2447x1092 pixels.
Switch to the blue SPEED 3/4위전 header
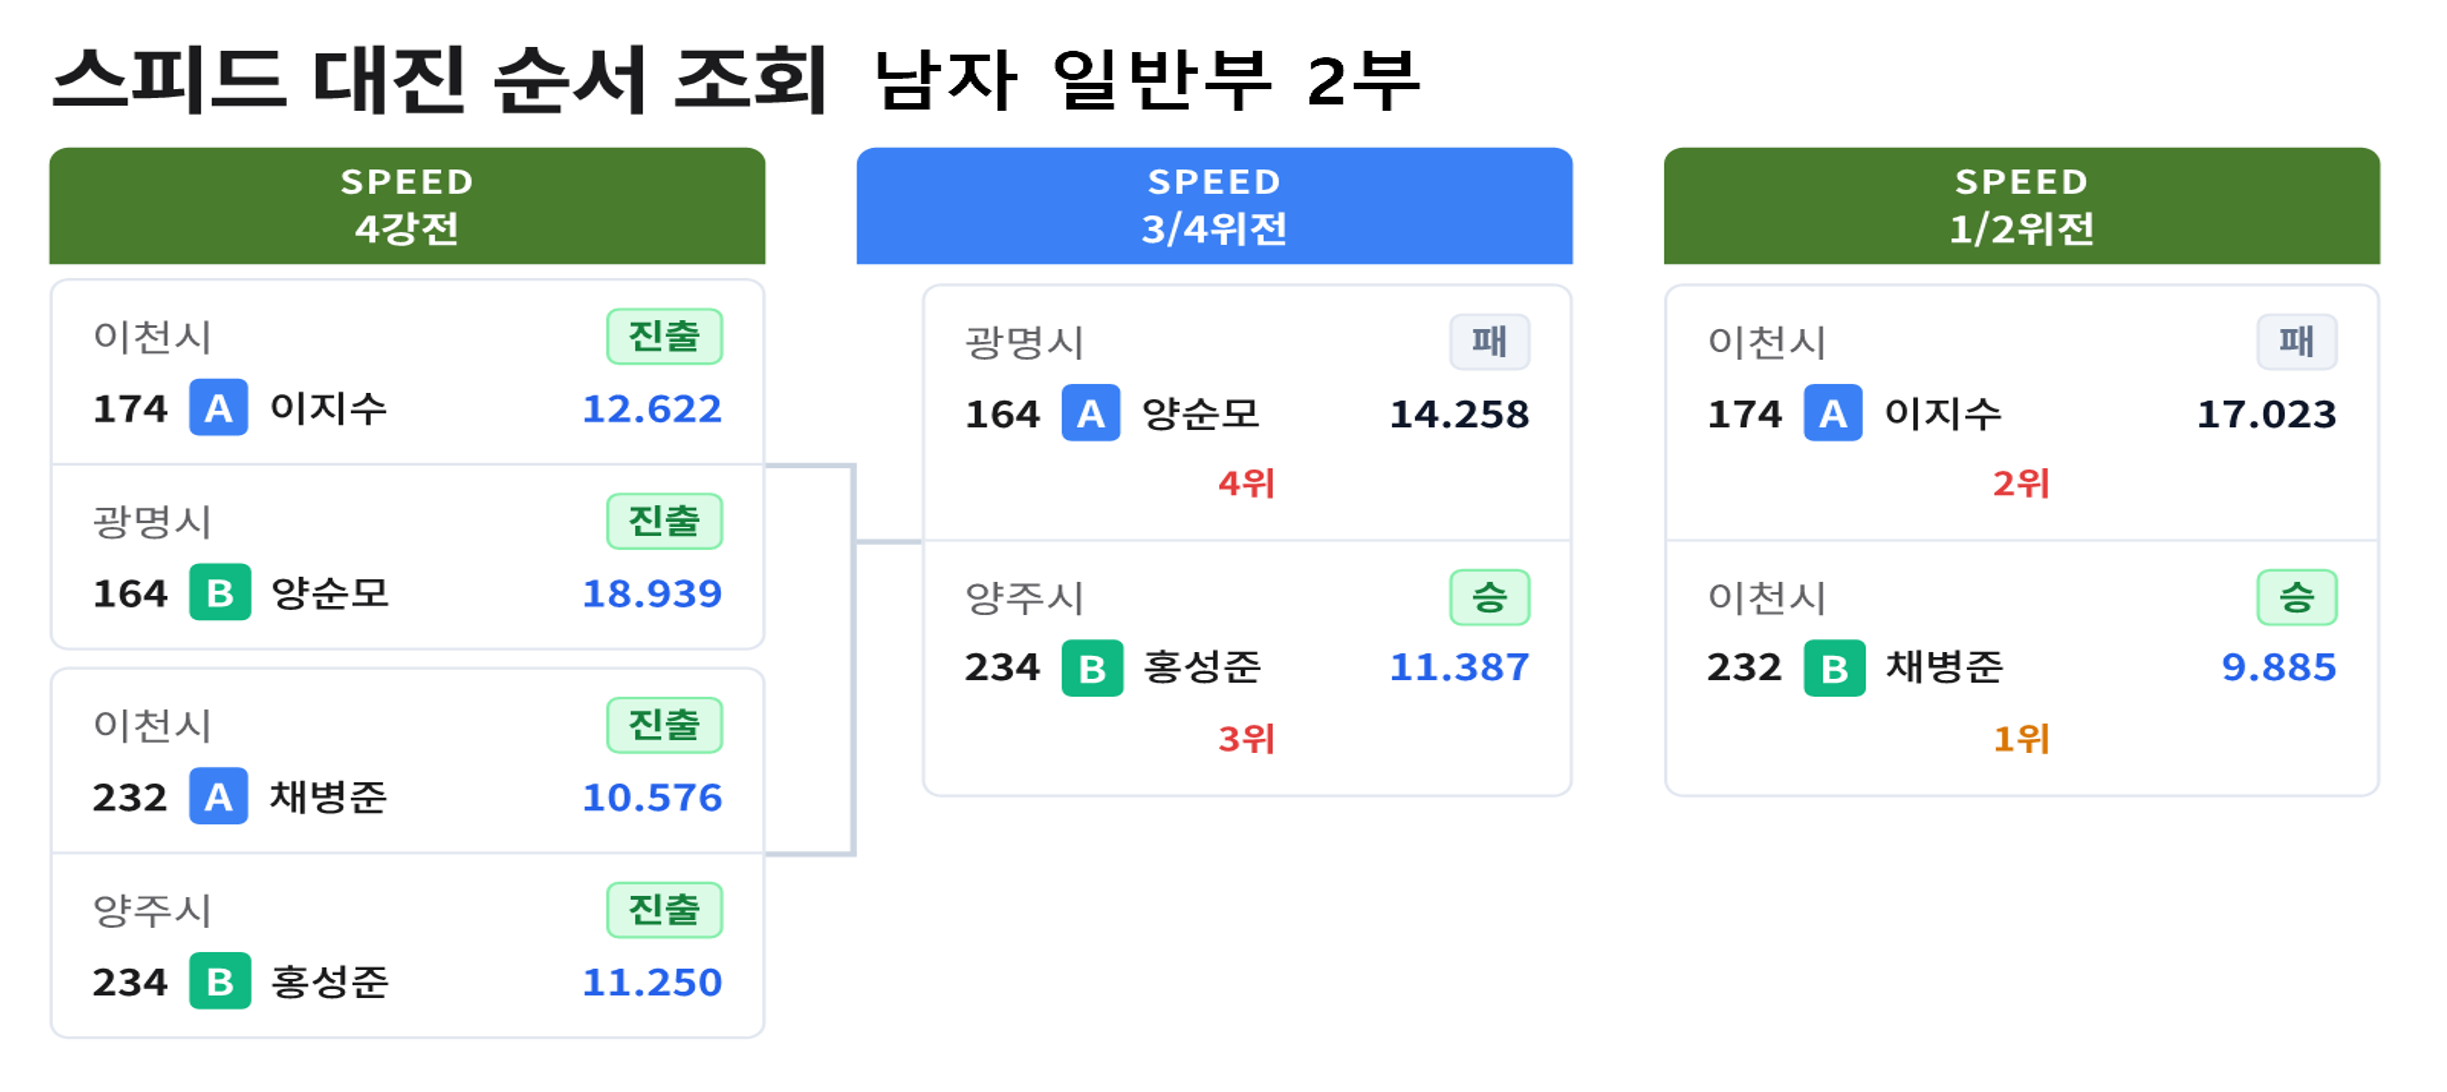1214,206
